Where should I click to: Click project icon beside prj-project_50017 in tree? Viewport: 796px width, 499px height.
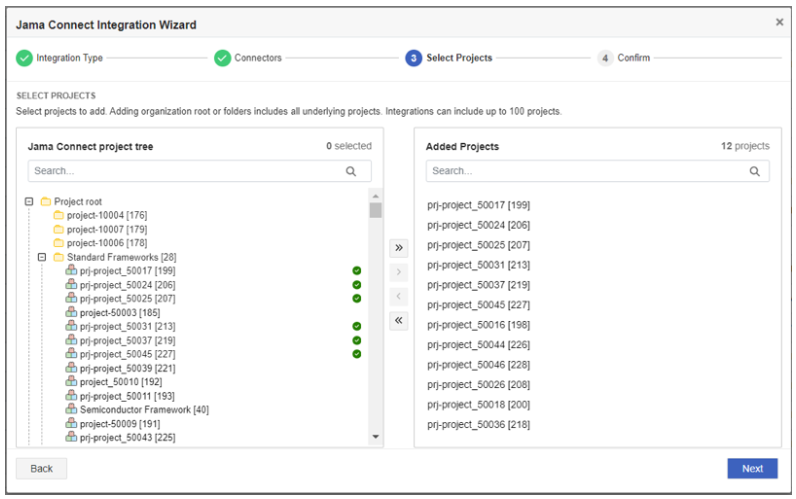(x=72, y=271)
